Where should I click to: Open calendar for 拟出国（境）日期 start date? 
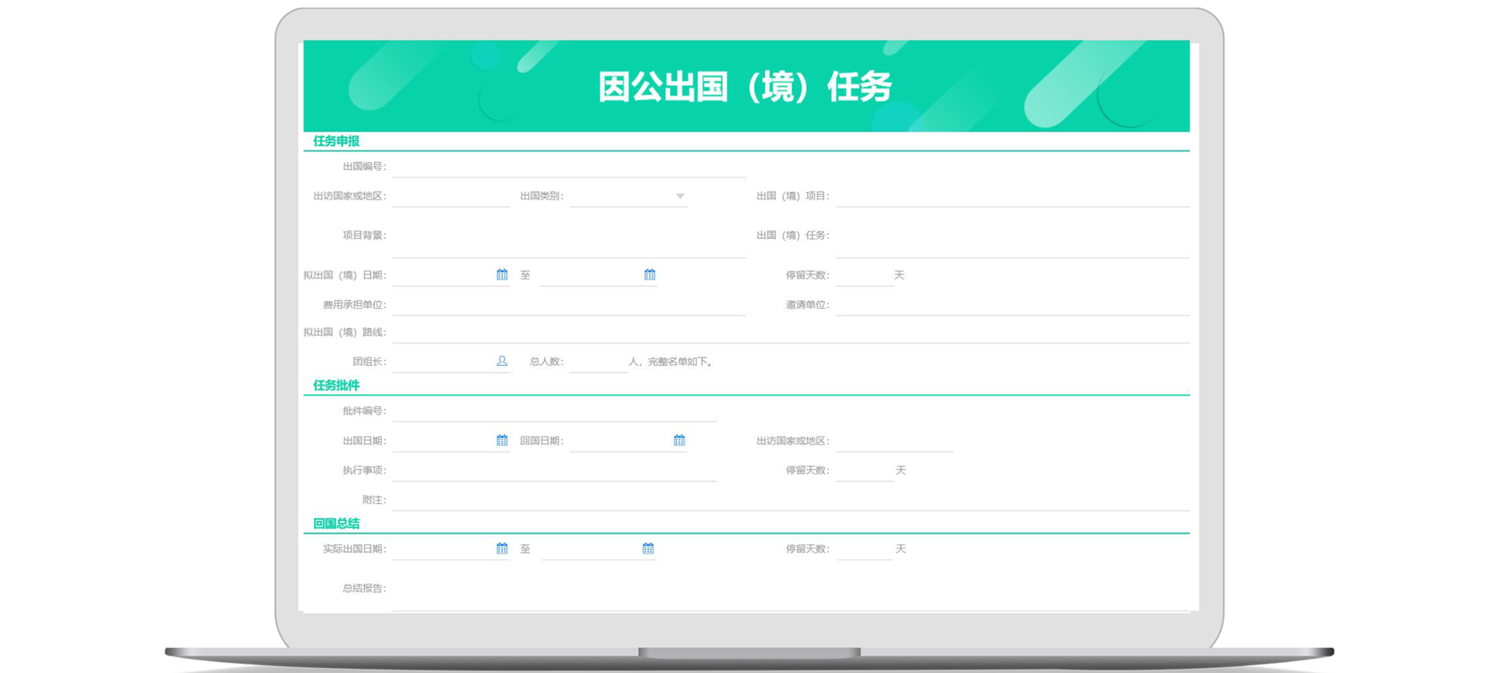pos(502,275)
